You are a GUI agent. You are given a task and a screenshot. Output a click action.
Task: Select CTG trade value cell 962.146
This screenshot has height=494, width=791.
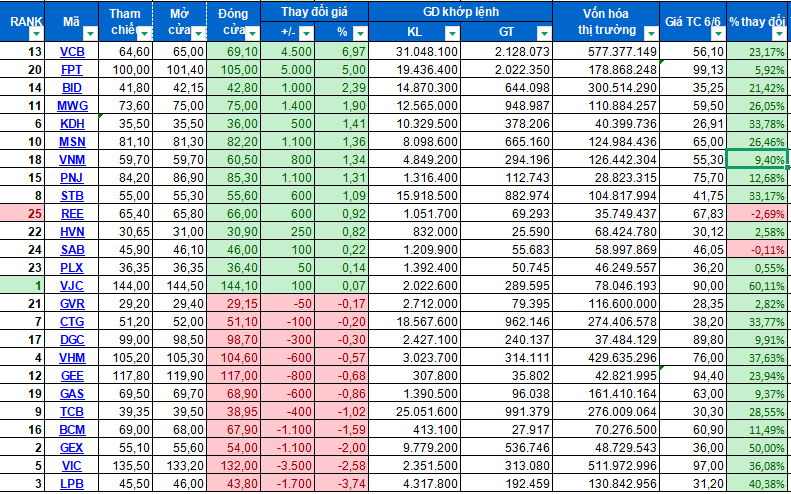point(506,322)
